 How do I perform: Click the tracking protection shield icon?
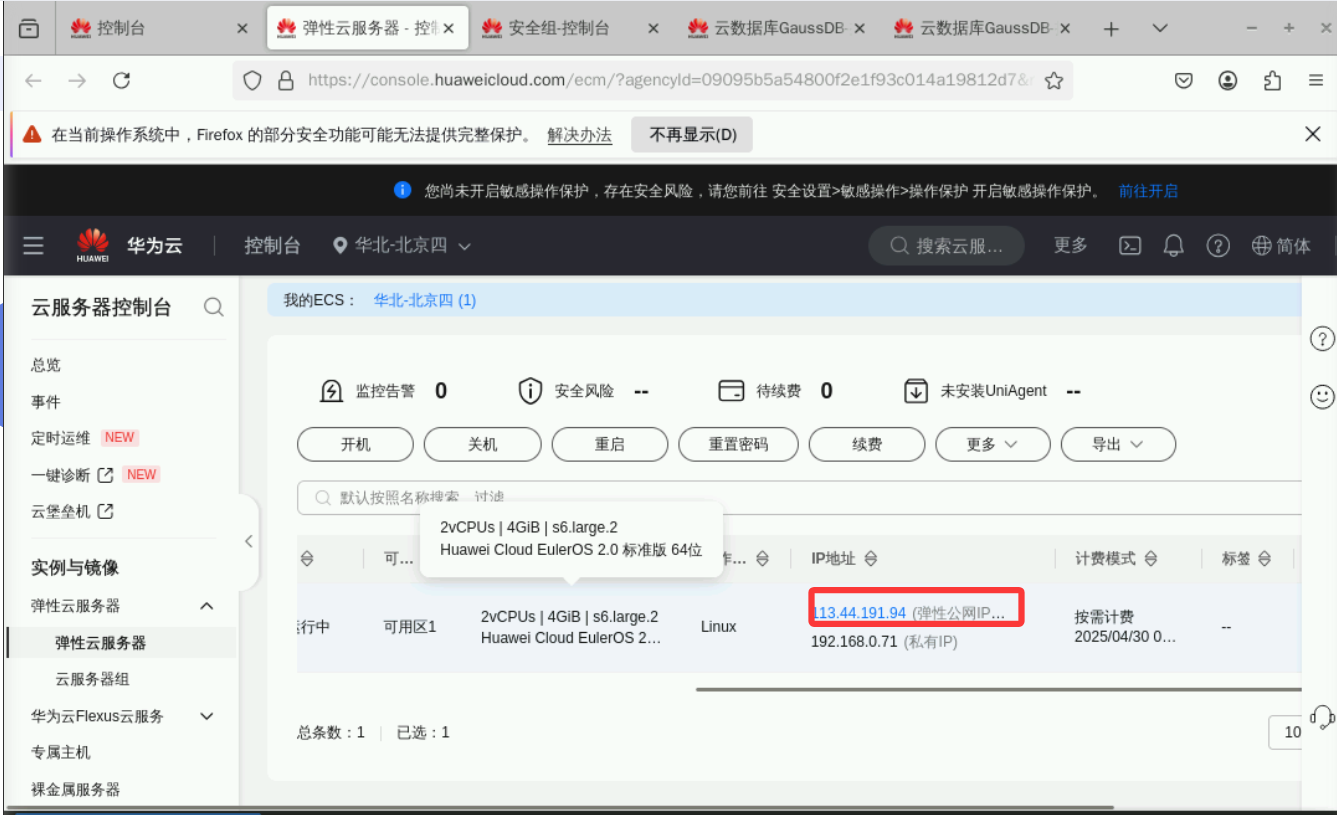253,81
